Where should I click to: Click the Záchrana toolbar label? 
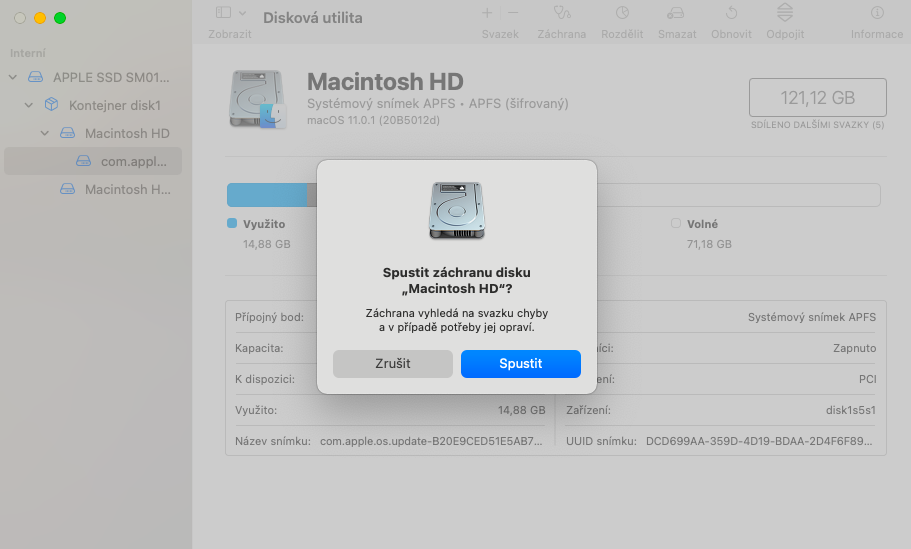click(x=561, y=34)
